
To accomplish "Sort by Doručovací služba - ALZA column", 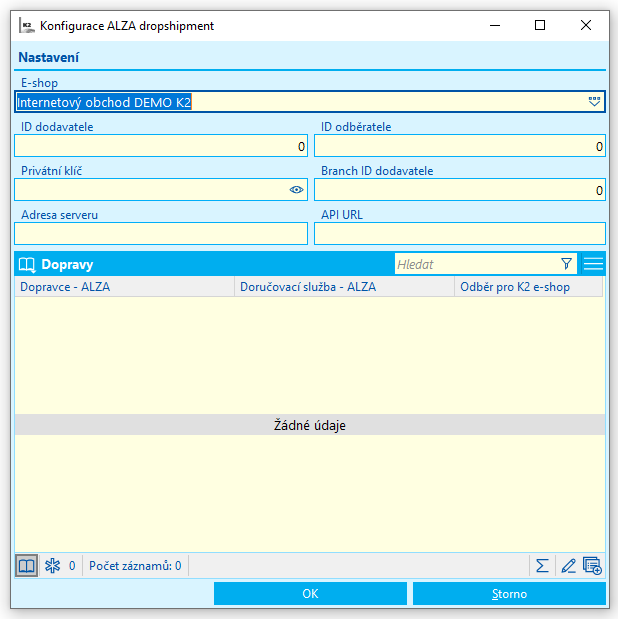I will coord(344,287).
